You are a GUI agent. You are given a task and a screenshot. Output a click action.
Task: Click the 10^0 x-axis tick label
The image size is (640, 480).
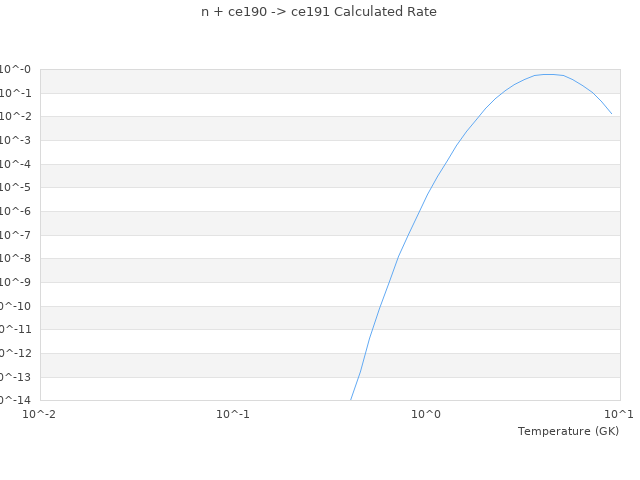click(427, 414)
